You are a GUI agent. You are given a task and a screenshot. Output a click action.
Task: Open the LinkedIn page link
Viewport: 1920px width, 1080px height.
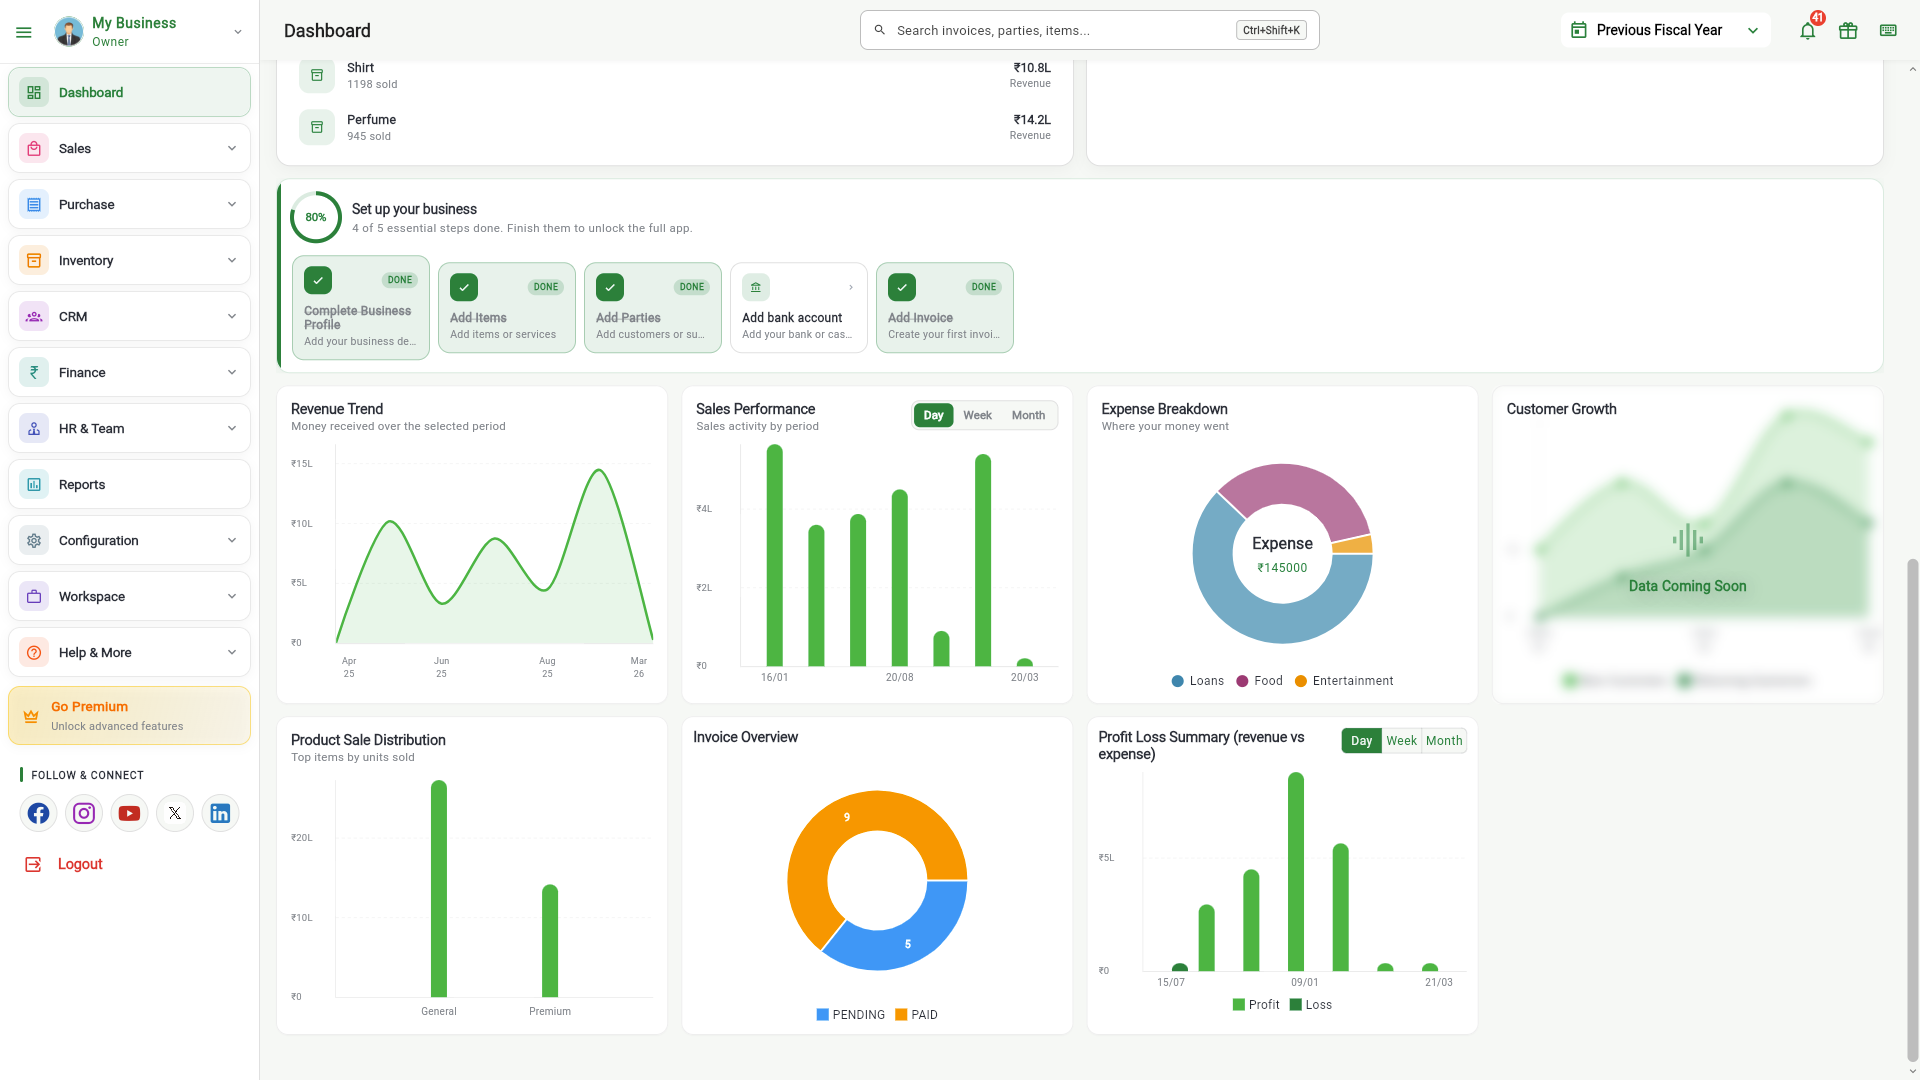pos(220,813)
